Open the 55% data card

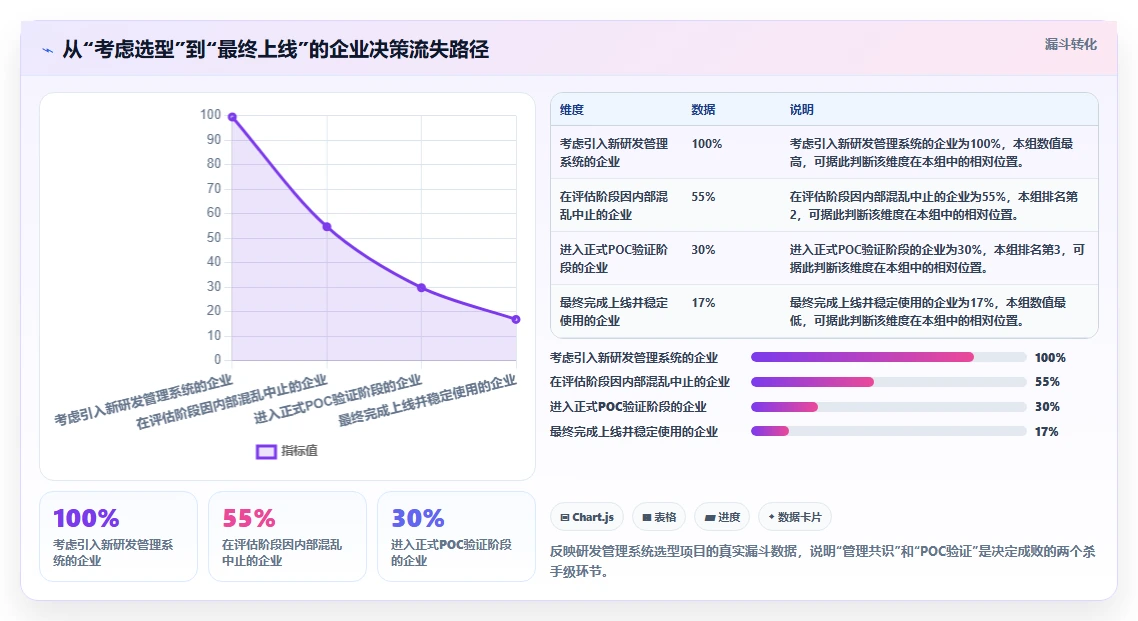click(x=287, y=536)
